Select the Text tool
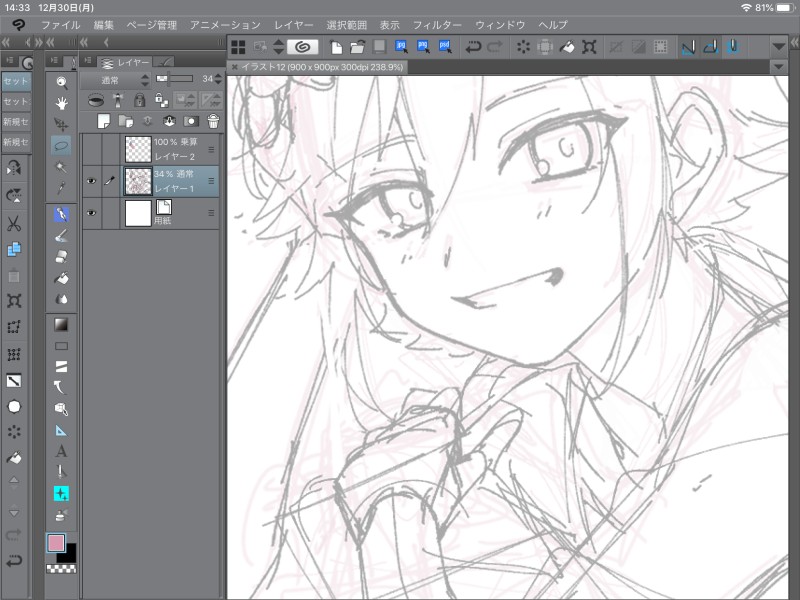 click(61, 451)
